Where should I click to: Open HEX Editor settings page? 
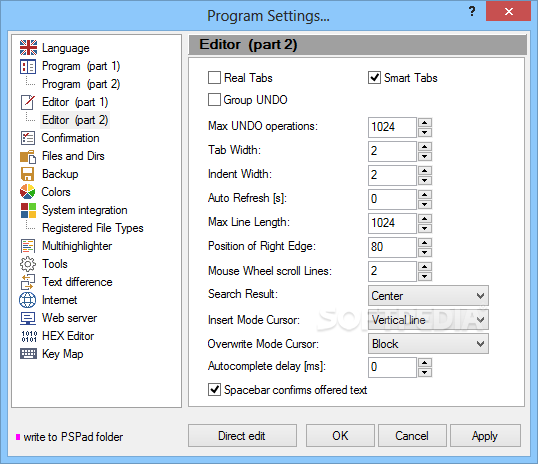pyautogui.click(x=68, y=336)
